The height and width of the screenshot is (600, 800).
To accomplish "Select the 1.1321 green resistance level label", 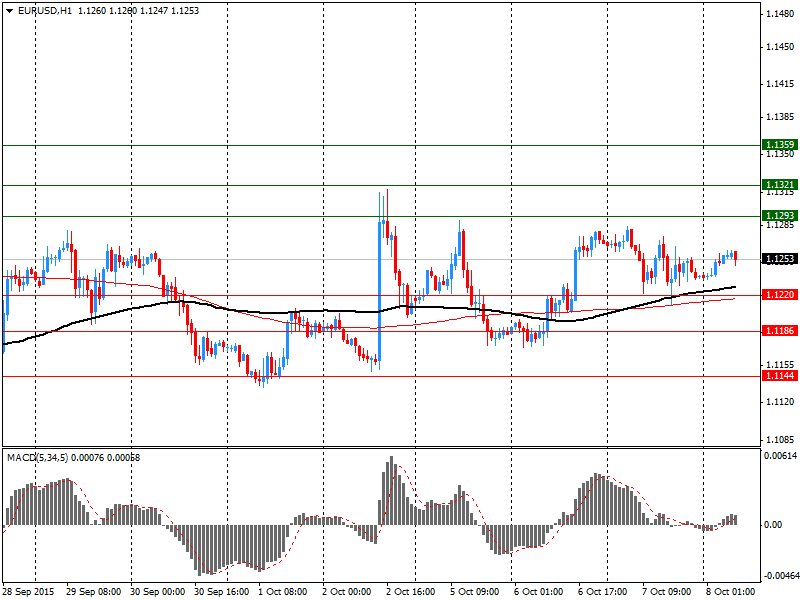I will (780, 185).
